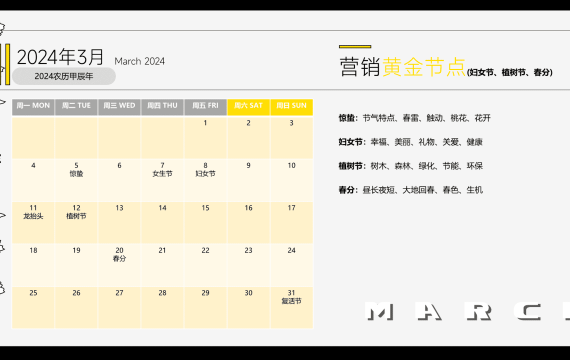Click calendar date 1
570x360 pixels.
coord(205,123)
